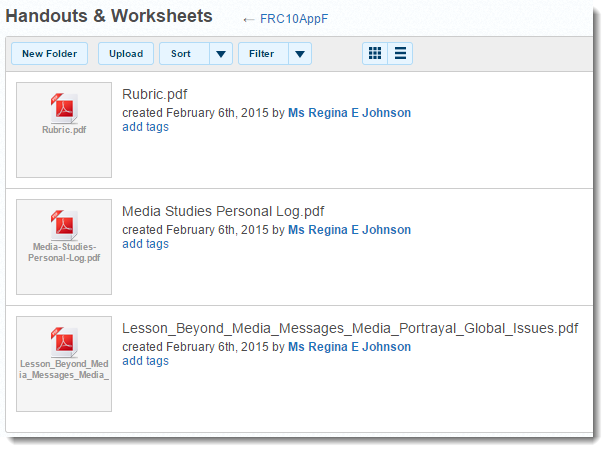Create a New Folder
Viewport: 608px width, 452px height.
click(x=49, y=54)
